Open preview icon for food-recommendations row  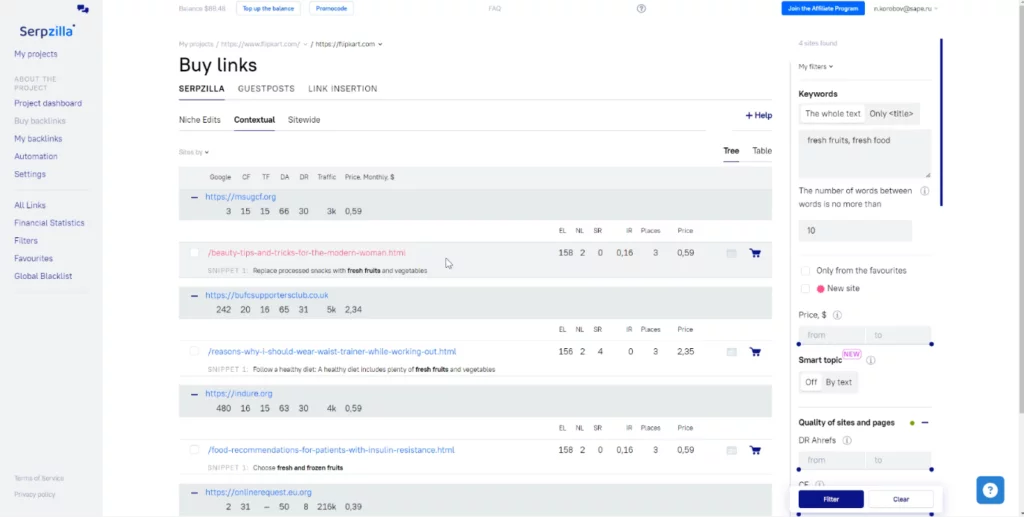pyautogui.click(x=731, y=450)
